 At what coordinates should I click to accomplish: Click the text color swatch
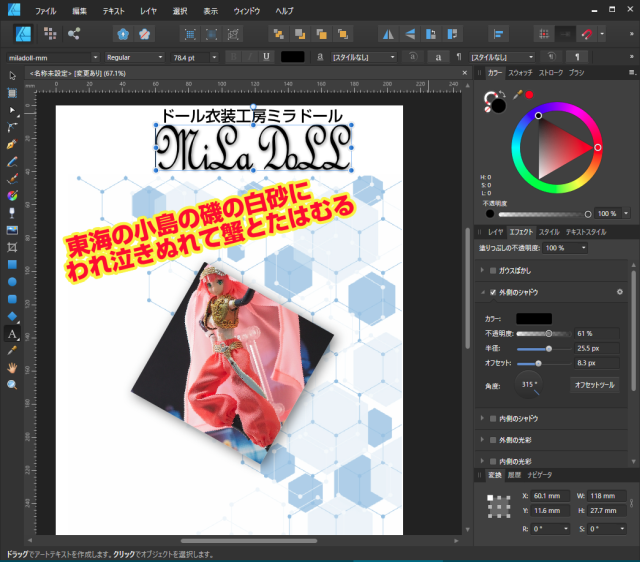click(292, 57)
